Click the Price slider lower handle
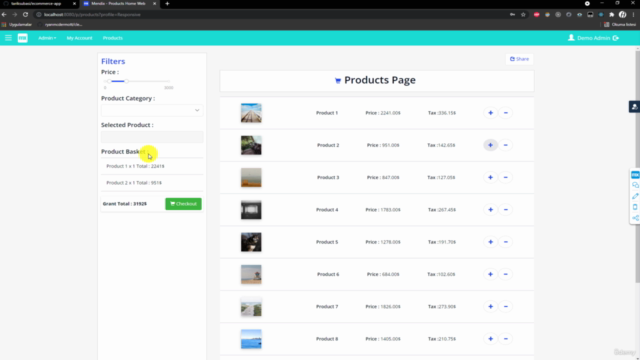 [x=109, y=81]
